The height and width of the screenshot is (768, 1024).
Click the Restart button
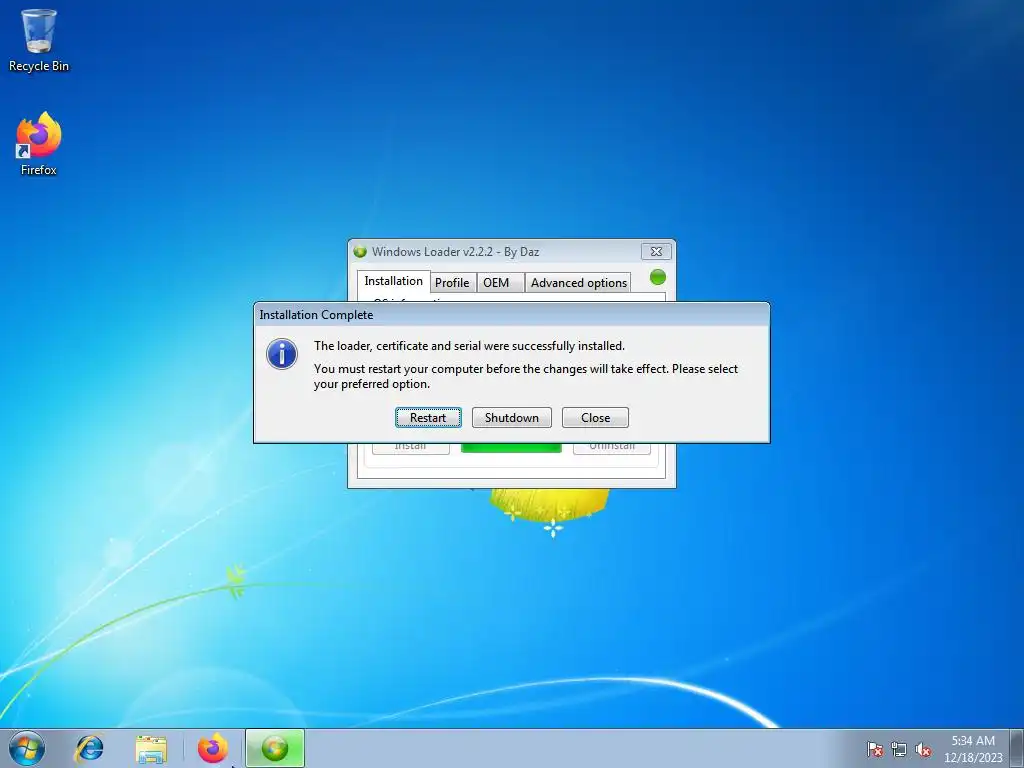tap(428, 418)
